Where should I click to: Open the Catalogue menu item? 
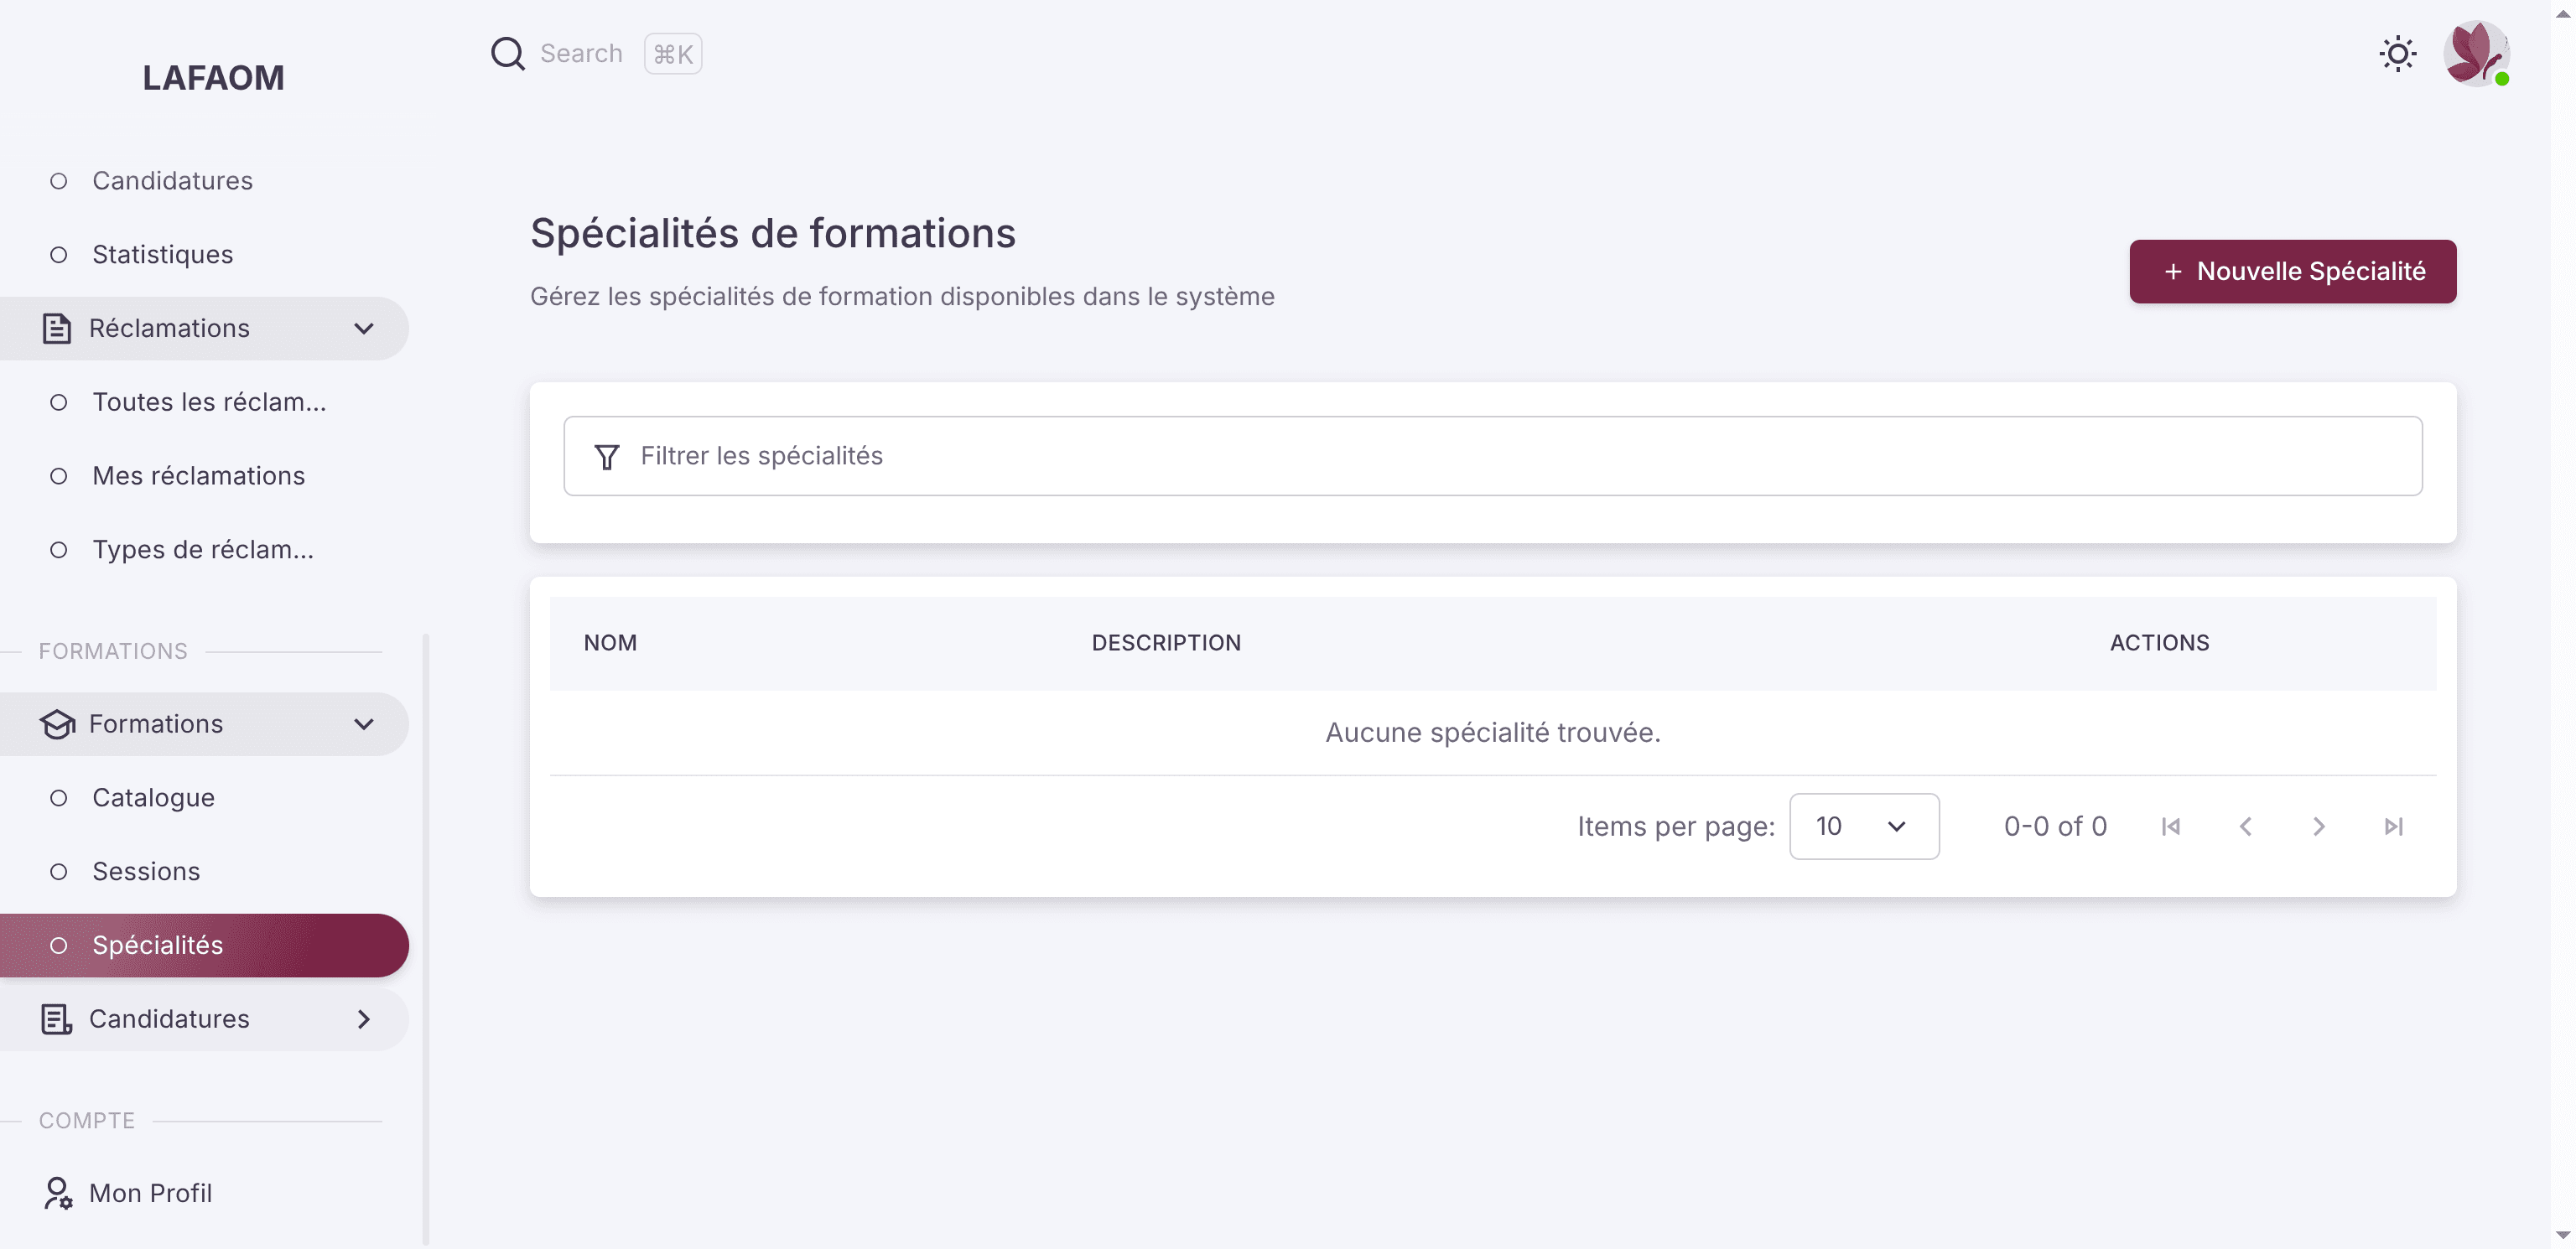[x=204, y=797]
